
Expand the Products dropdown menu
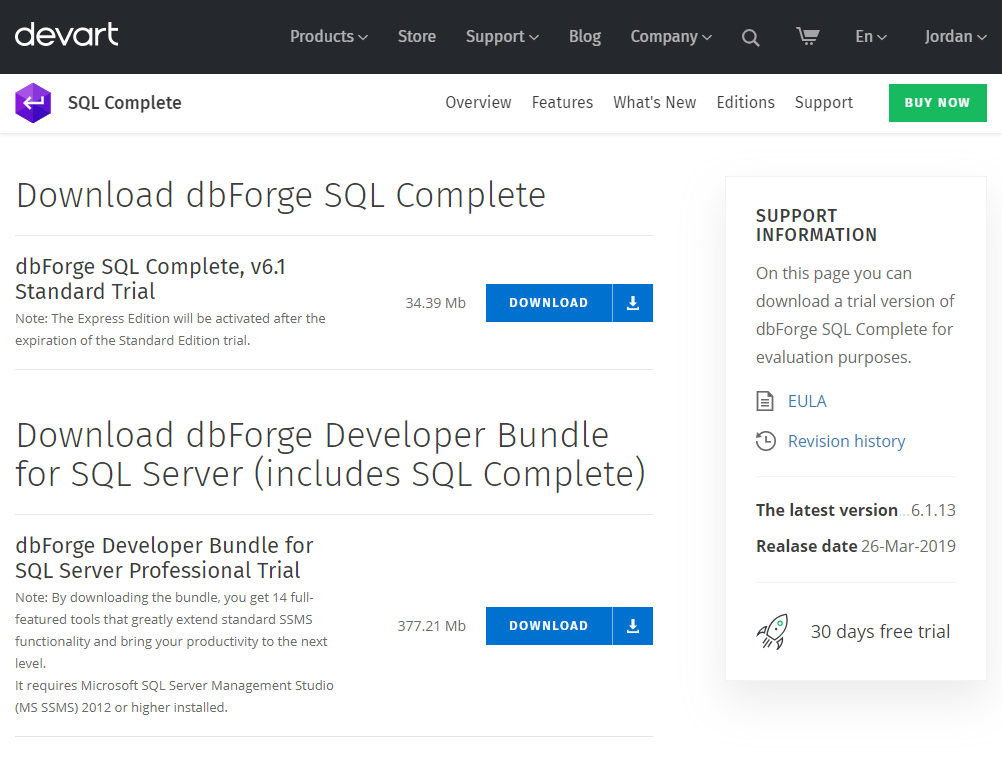point(329,36)
